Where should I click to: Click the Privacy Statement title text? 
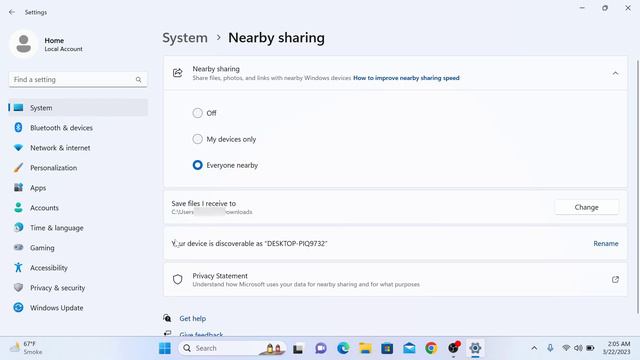pyautogui.click(x=220, y=276)
